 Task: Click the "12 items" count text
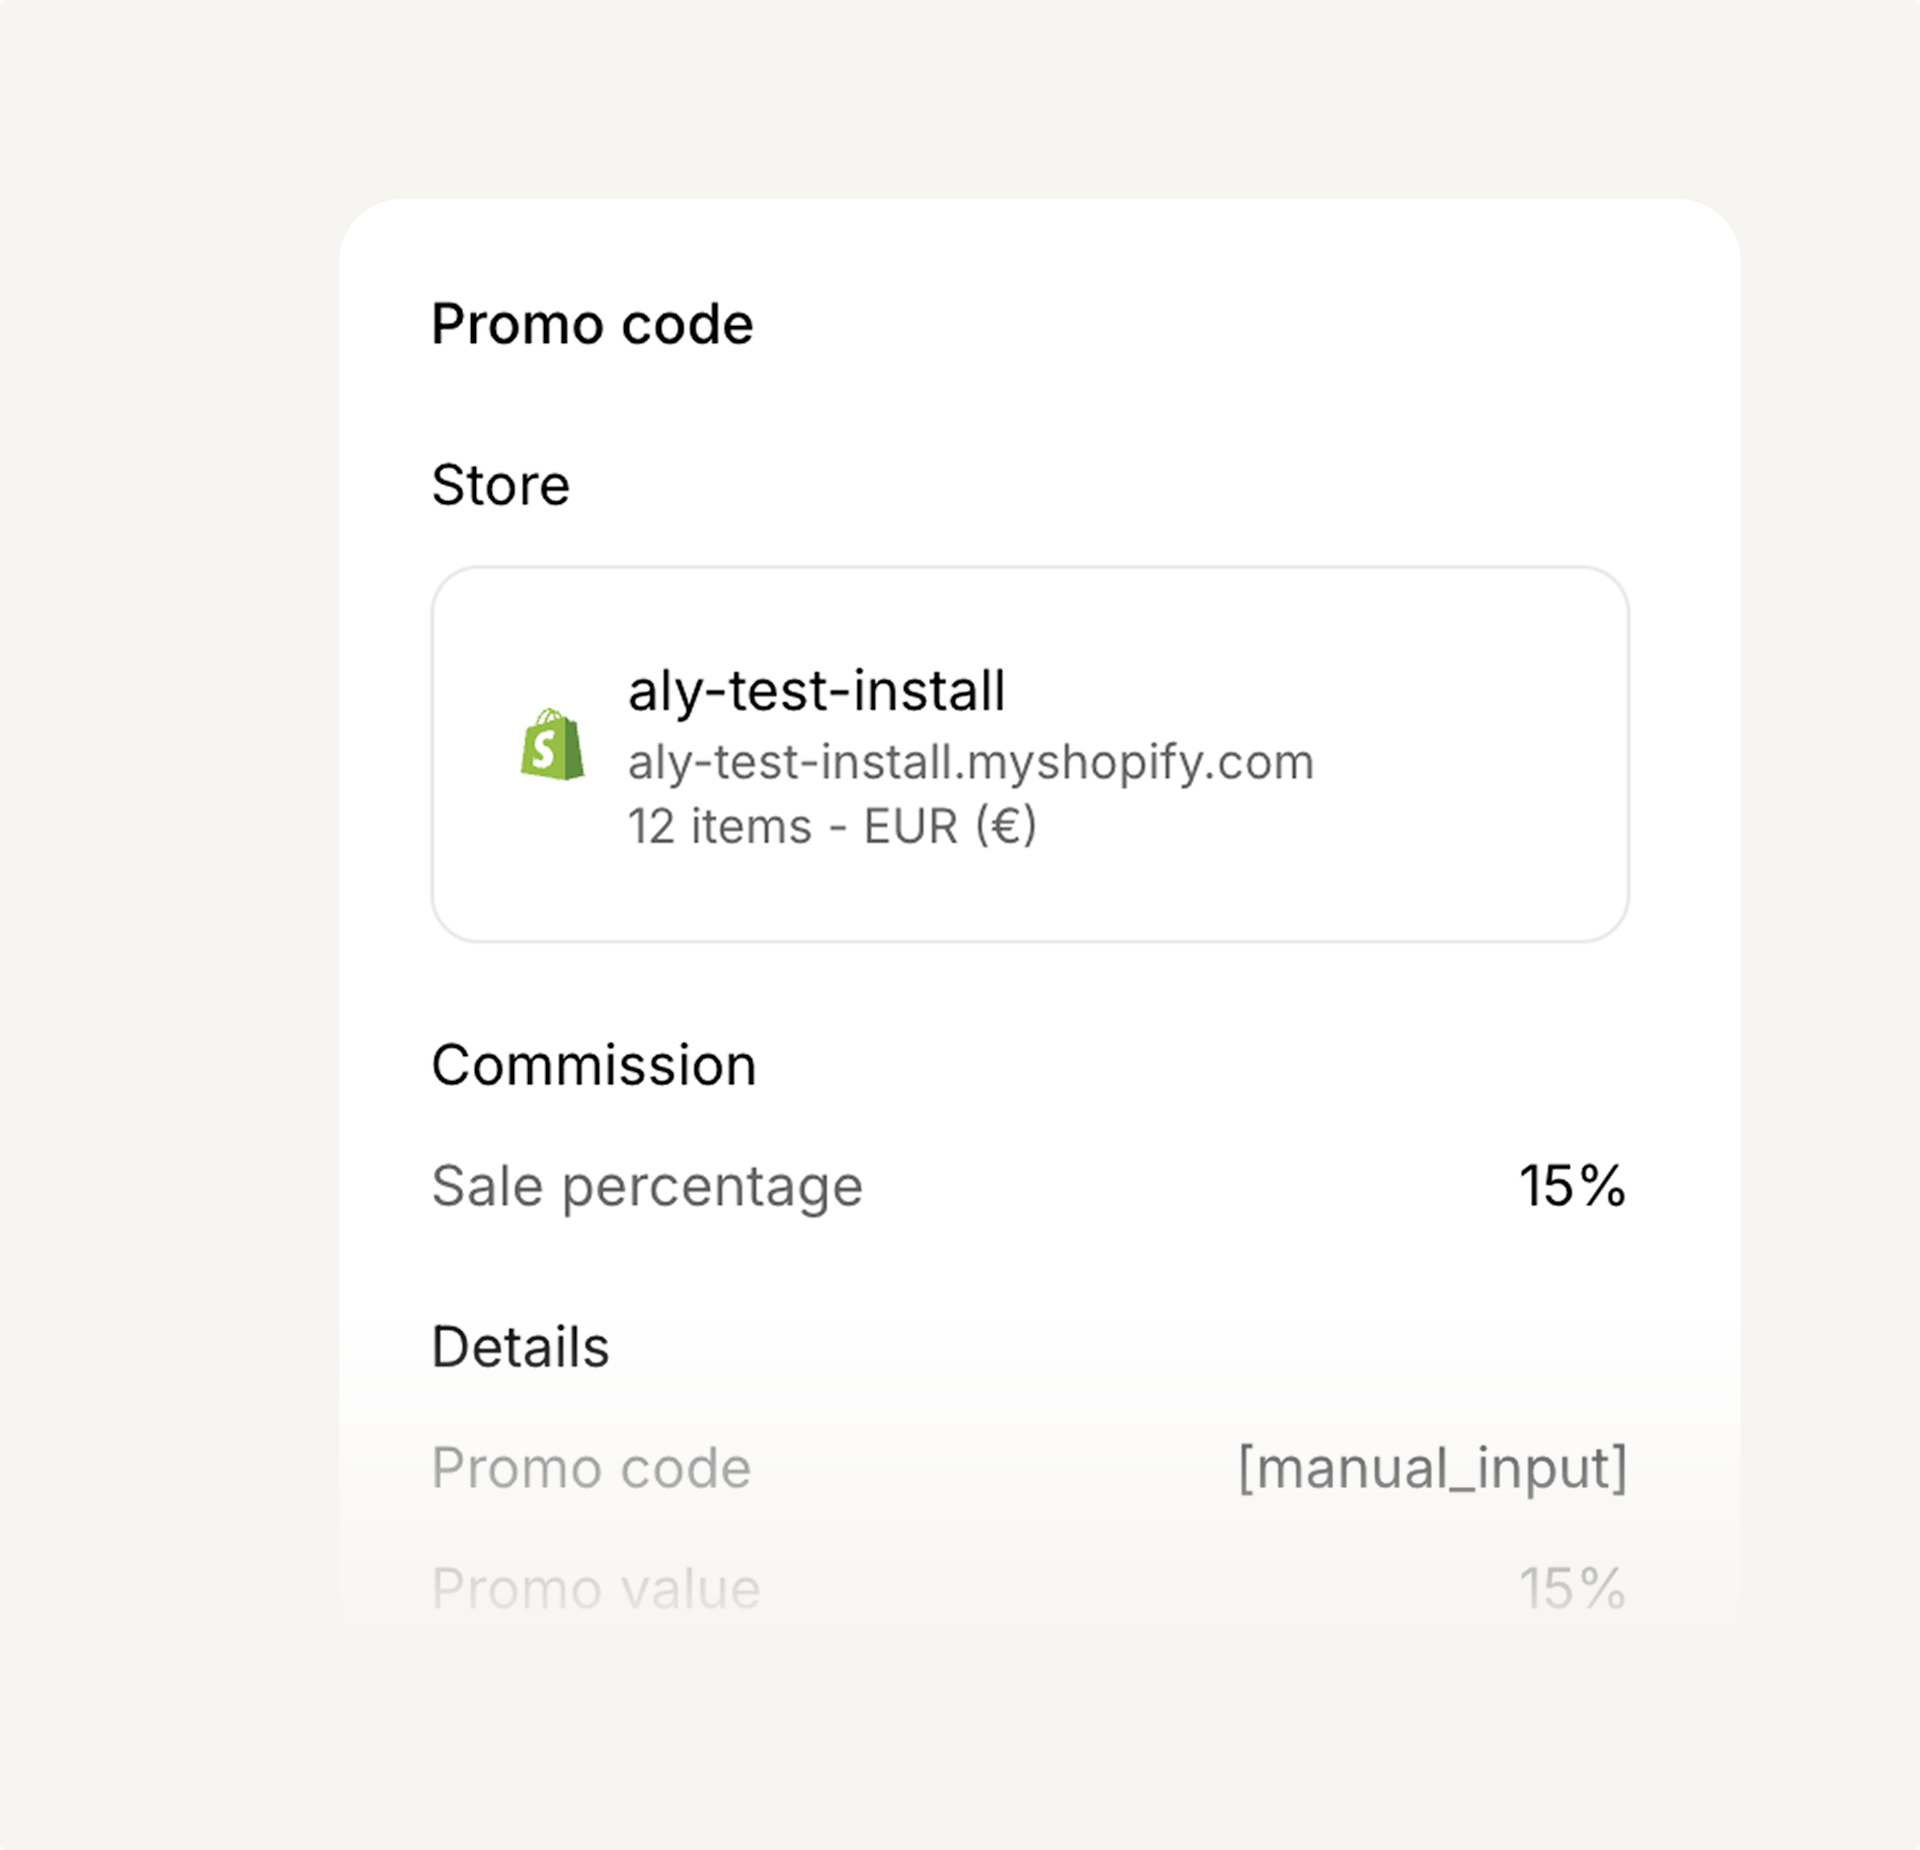(x=719, y=827)
